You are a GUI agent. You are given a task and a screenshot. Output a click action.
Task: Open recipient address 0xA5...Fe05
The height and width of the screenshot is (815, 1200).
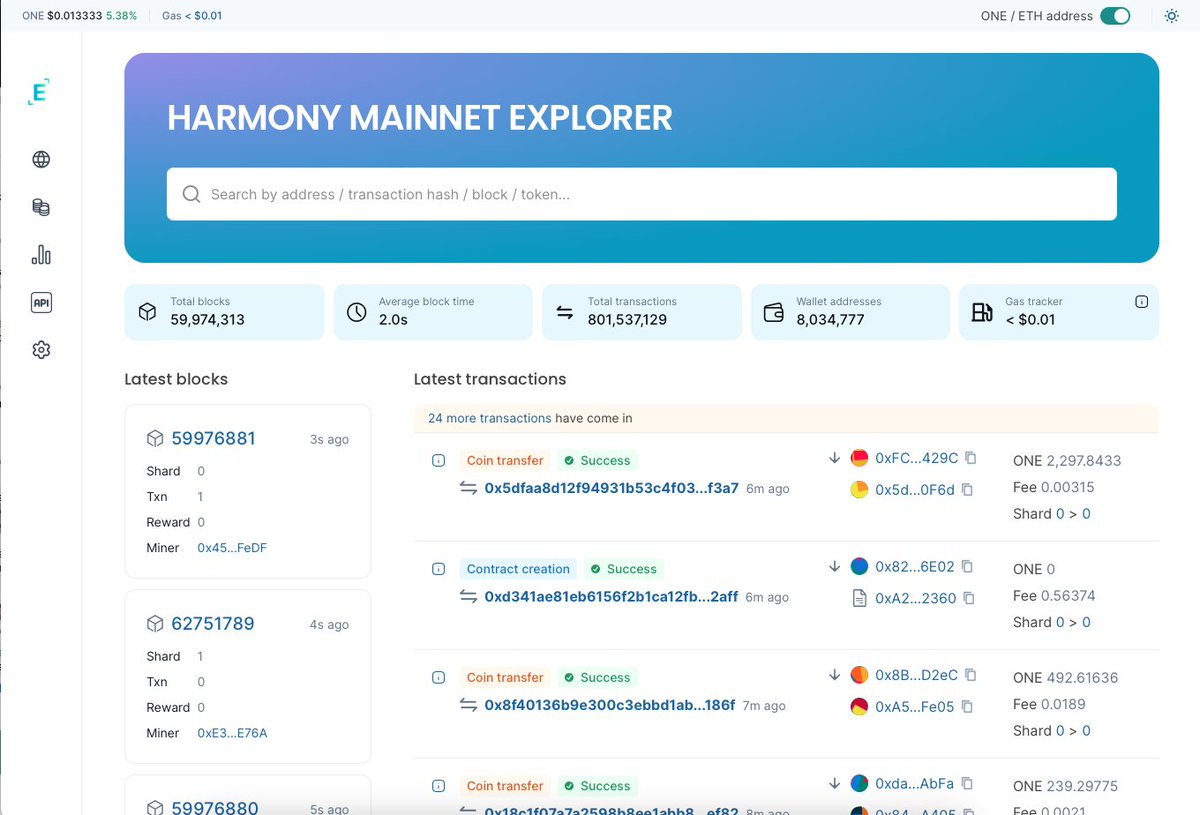coord(914,706)
